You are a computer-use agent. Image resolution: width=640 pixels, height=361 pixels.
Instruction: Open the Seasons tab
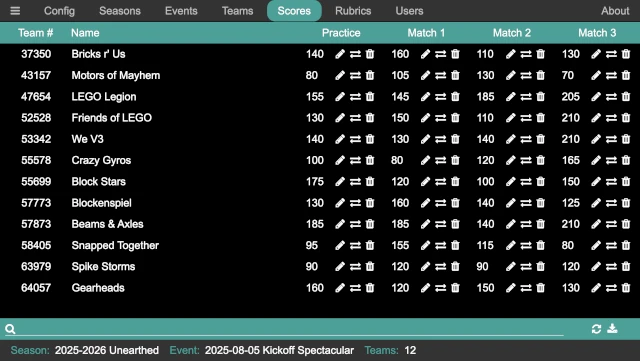point(120,11)
